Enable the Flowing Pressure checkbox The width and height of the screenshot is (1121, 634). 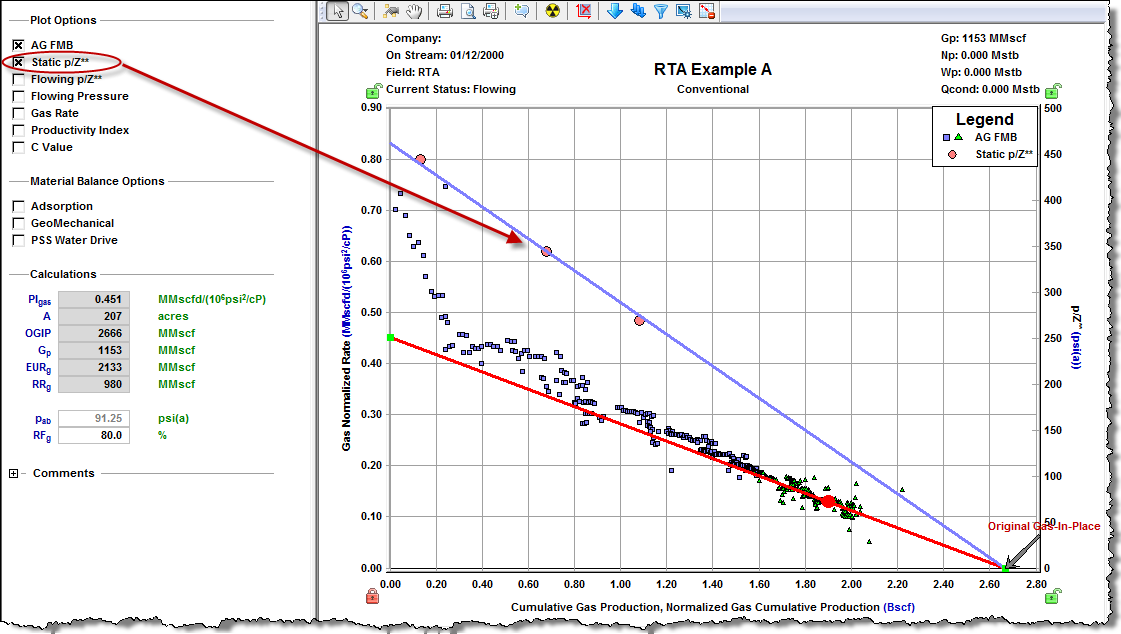click(x=18, y=96)
